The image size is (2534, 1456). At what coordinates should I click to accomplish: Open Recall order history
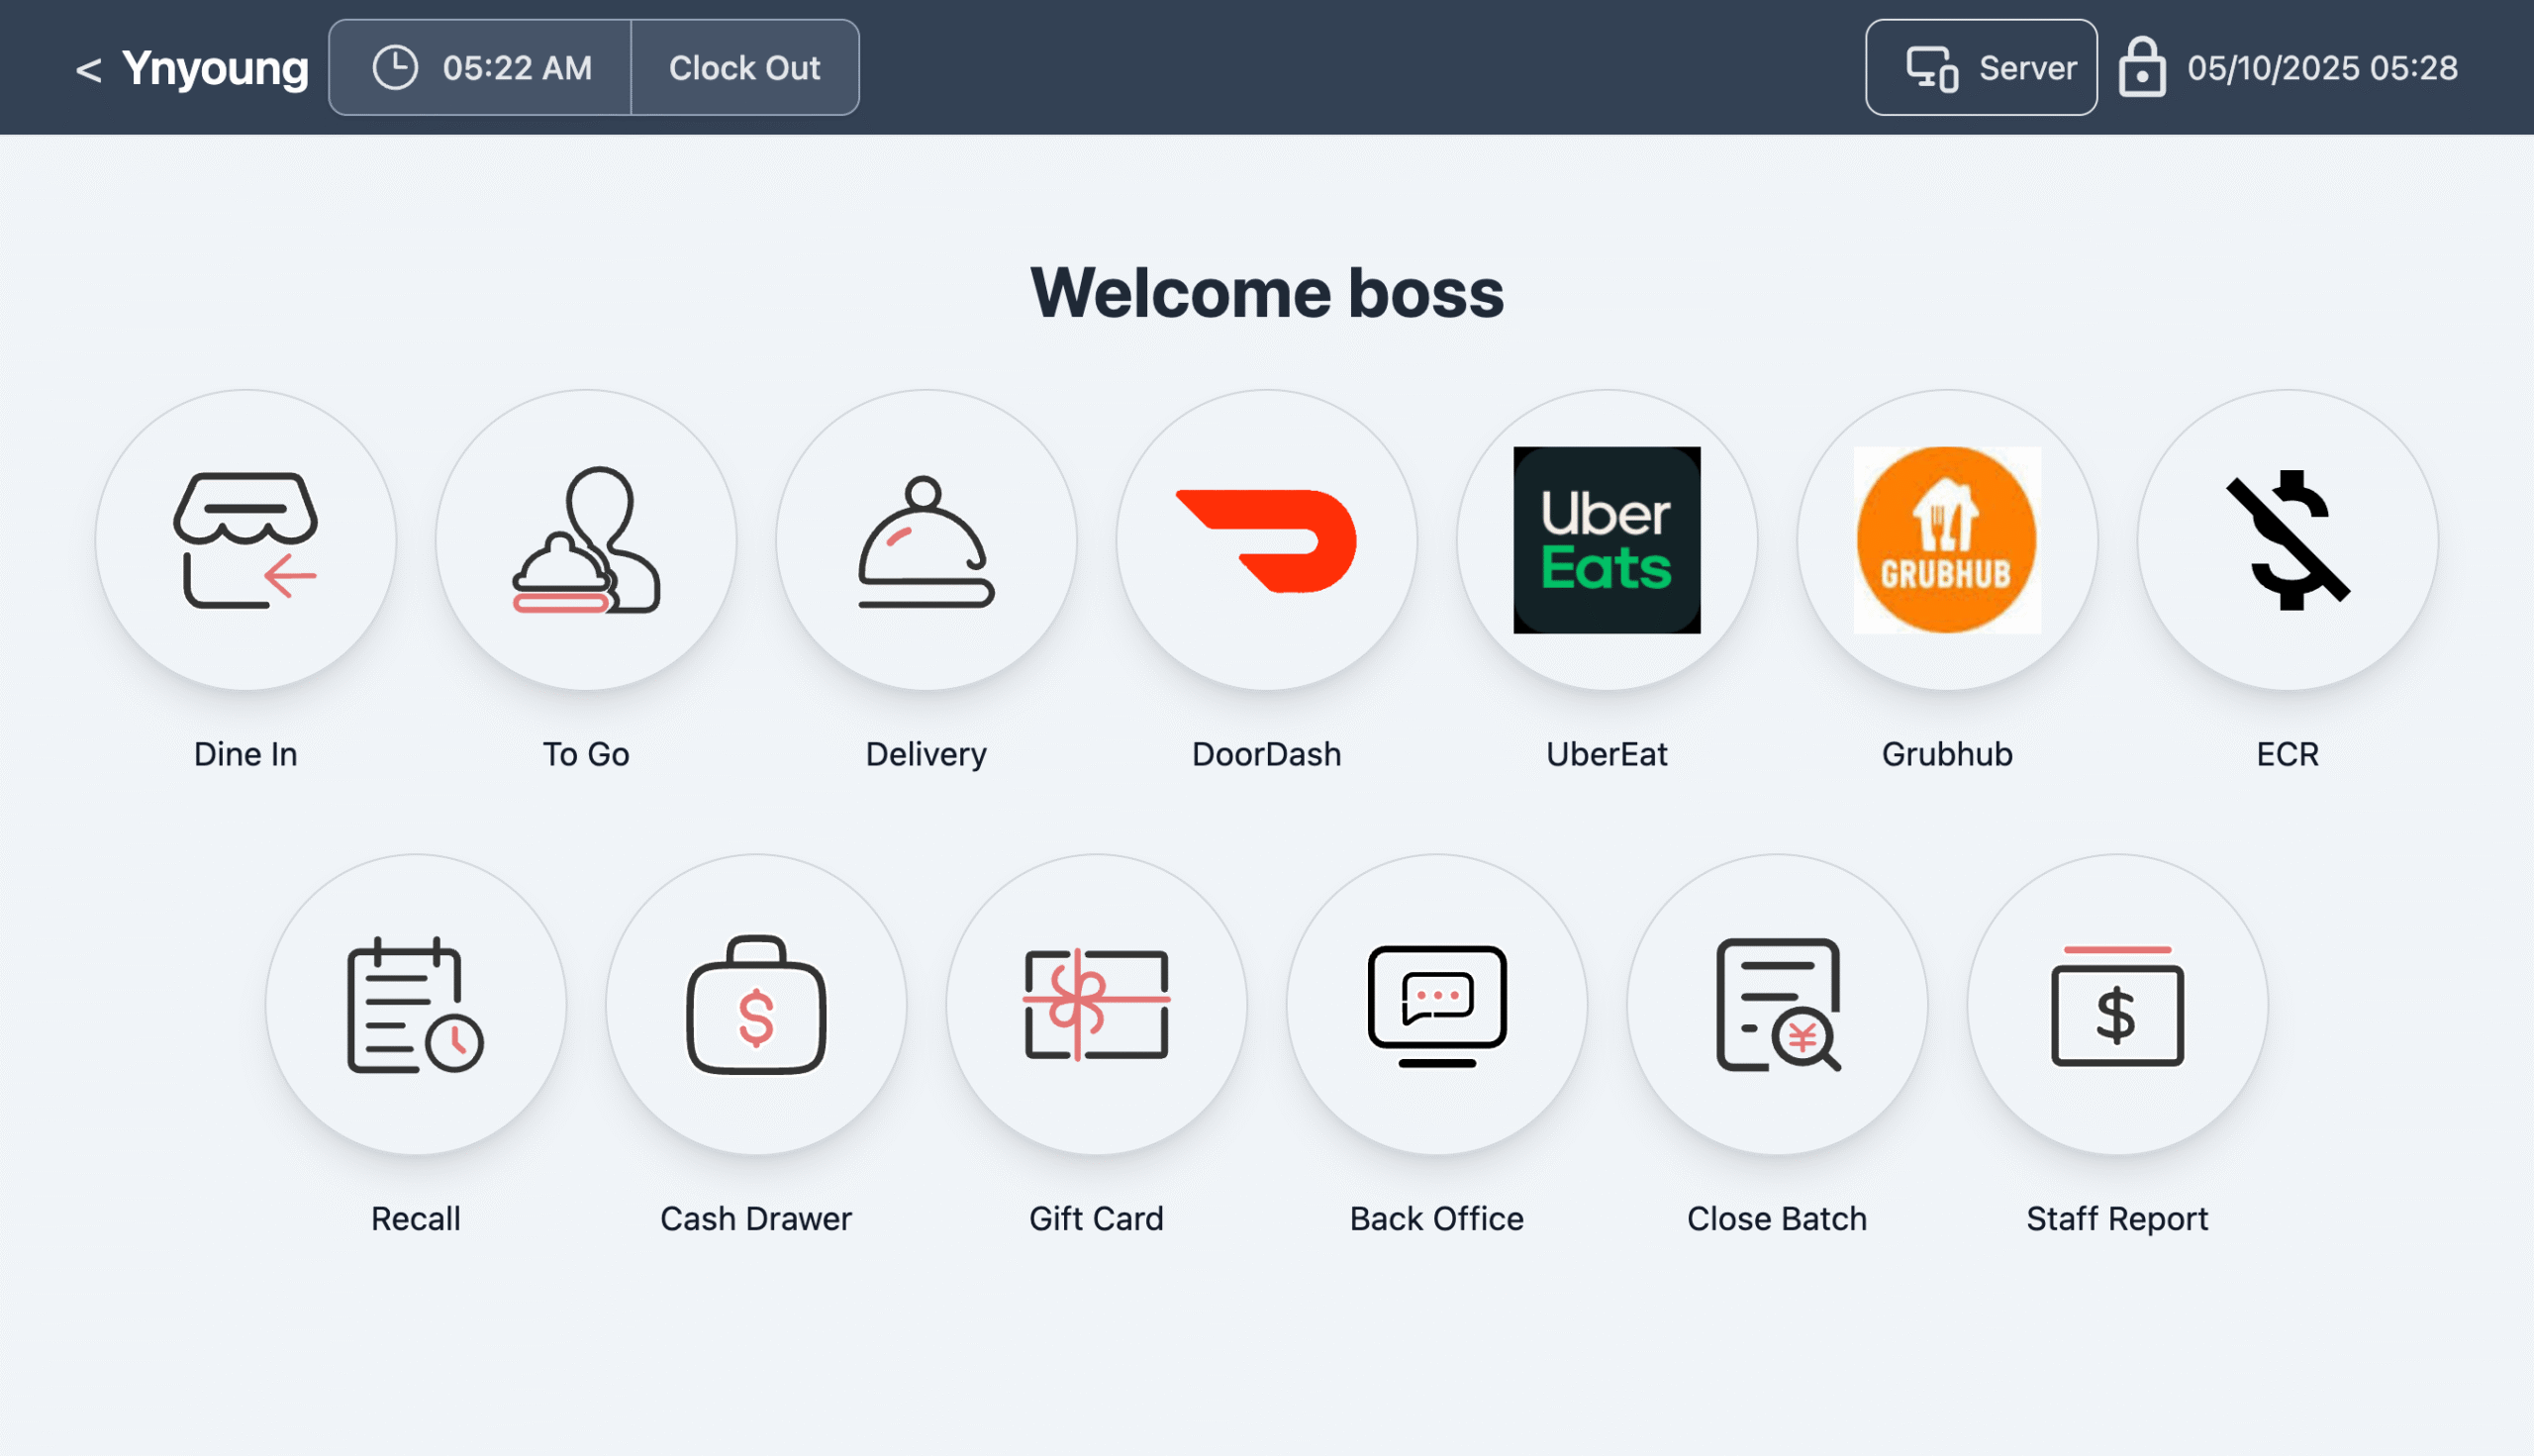pyautogui.click(x=416, y=1004)
